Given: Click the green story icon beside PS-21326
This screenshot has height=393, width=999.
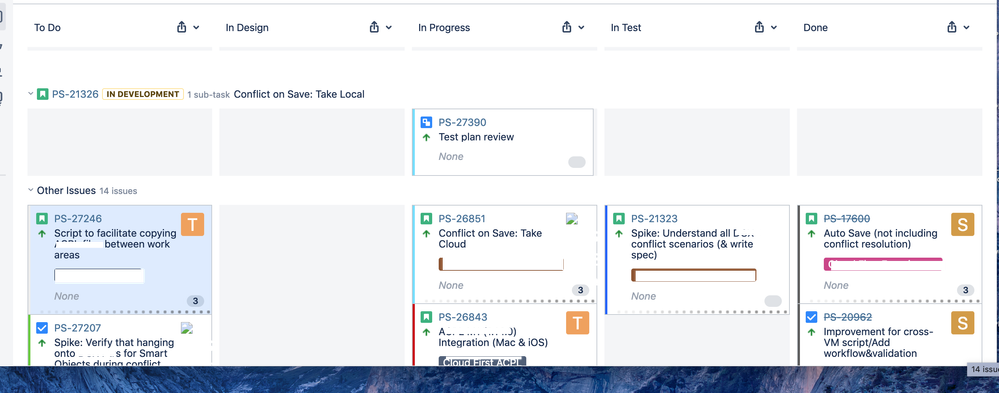Looking at the screenshot, I should [x=42, y=94].
